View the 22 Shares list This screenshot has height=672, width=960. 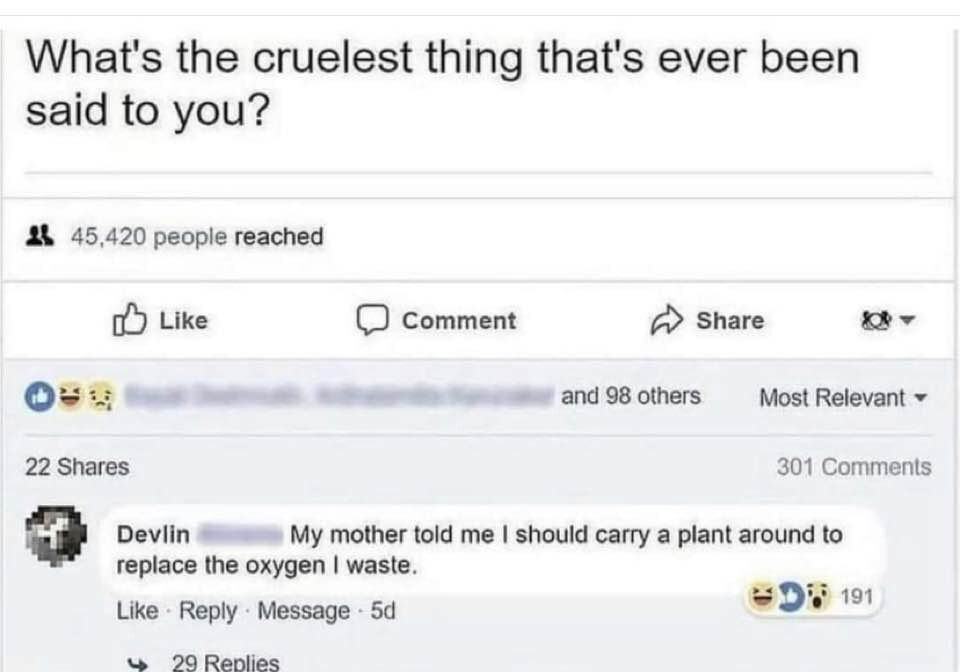pos(77,467)
